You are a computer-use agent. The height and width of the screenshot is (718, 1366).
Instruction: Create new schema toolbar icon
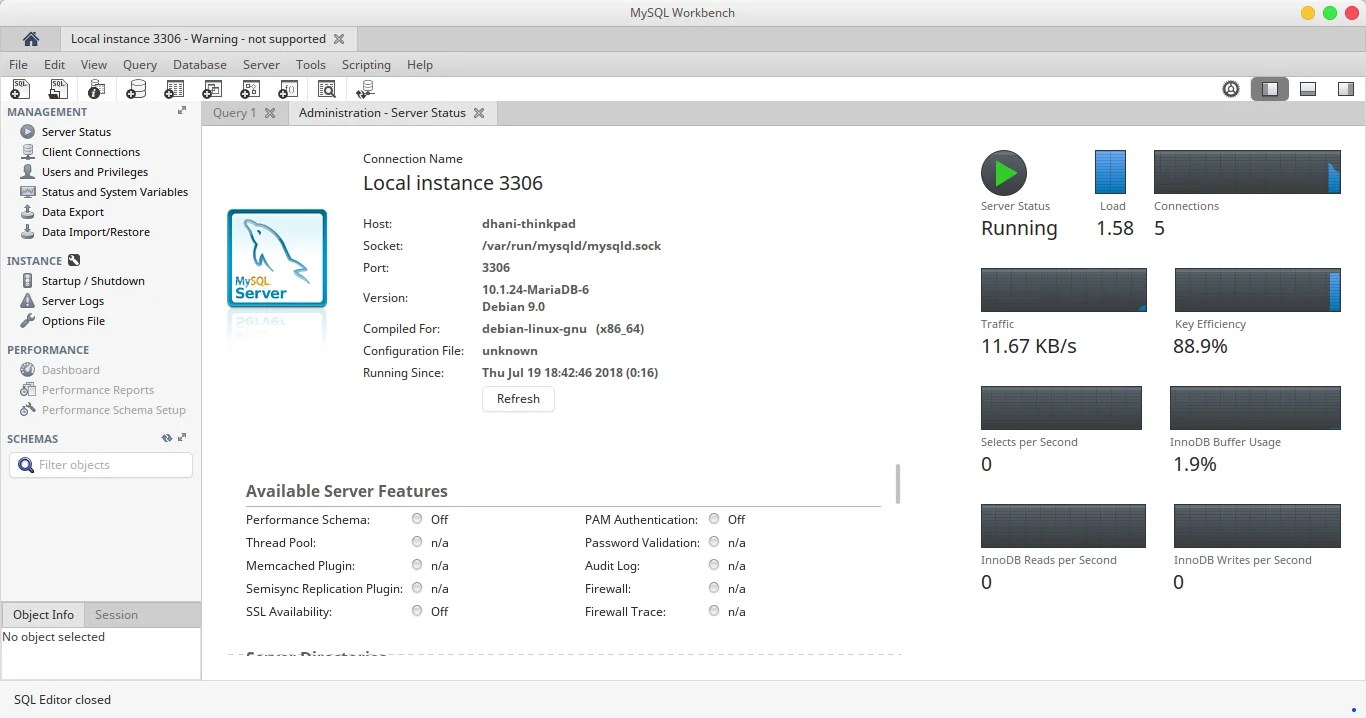point(136,89)
